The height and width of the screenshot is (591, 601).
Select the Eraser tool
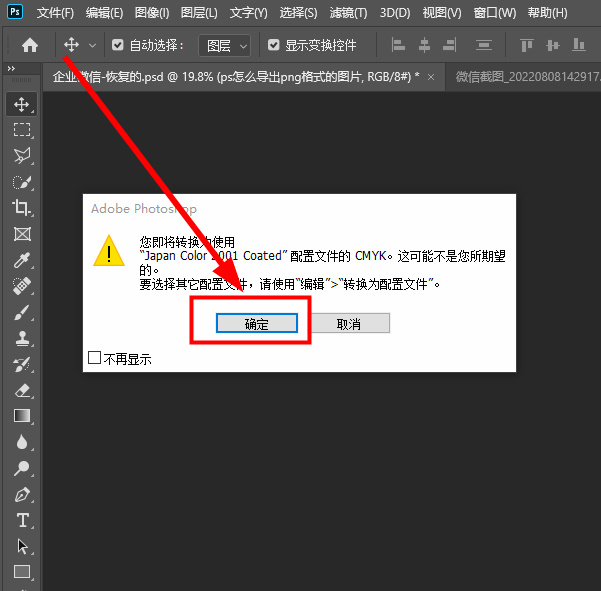point(23,391)
